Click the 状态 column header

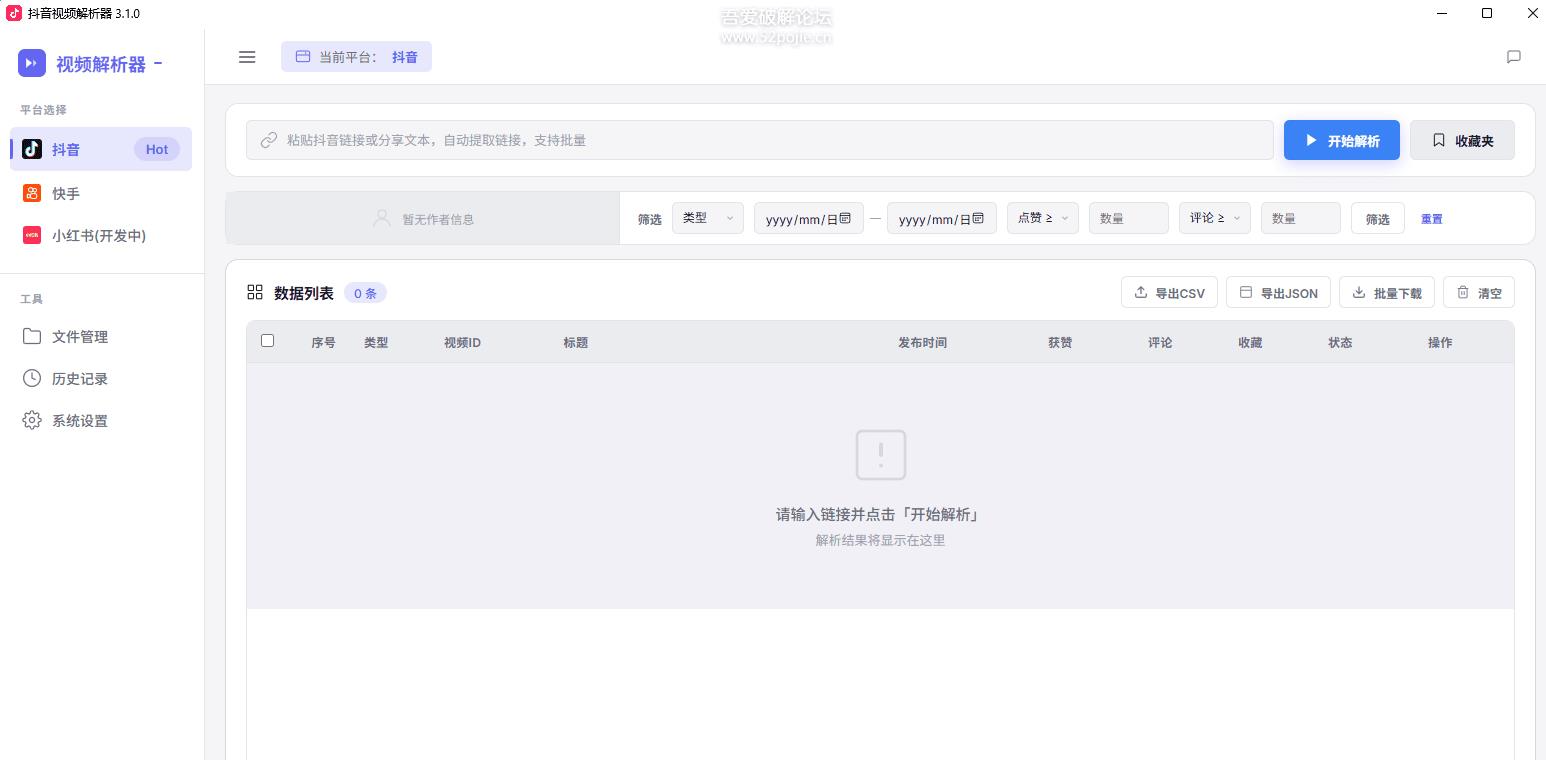pos(1340,342)
